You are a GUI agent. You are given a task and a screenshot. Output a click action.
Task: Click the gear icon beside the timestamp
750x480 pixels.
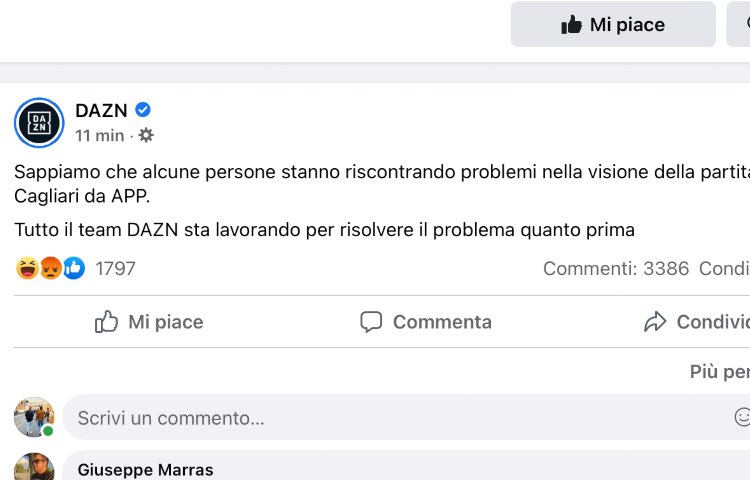(146, 135)
